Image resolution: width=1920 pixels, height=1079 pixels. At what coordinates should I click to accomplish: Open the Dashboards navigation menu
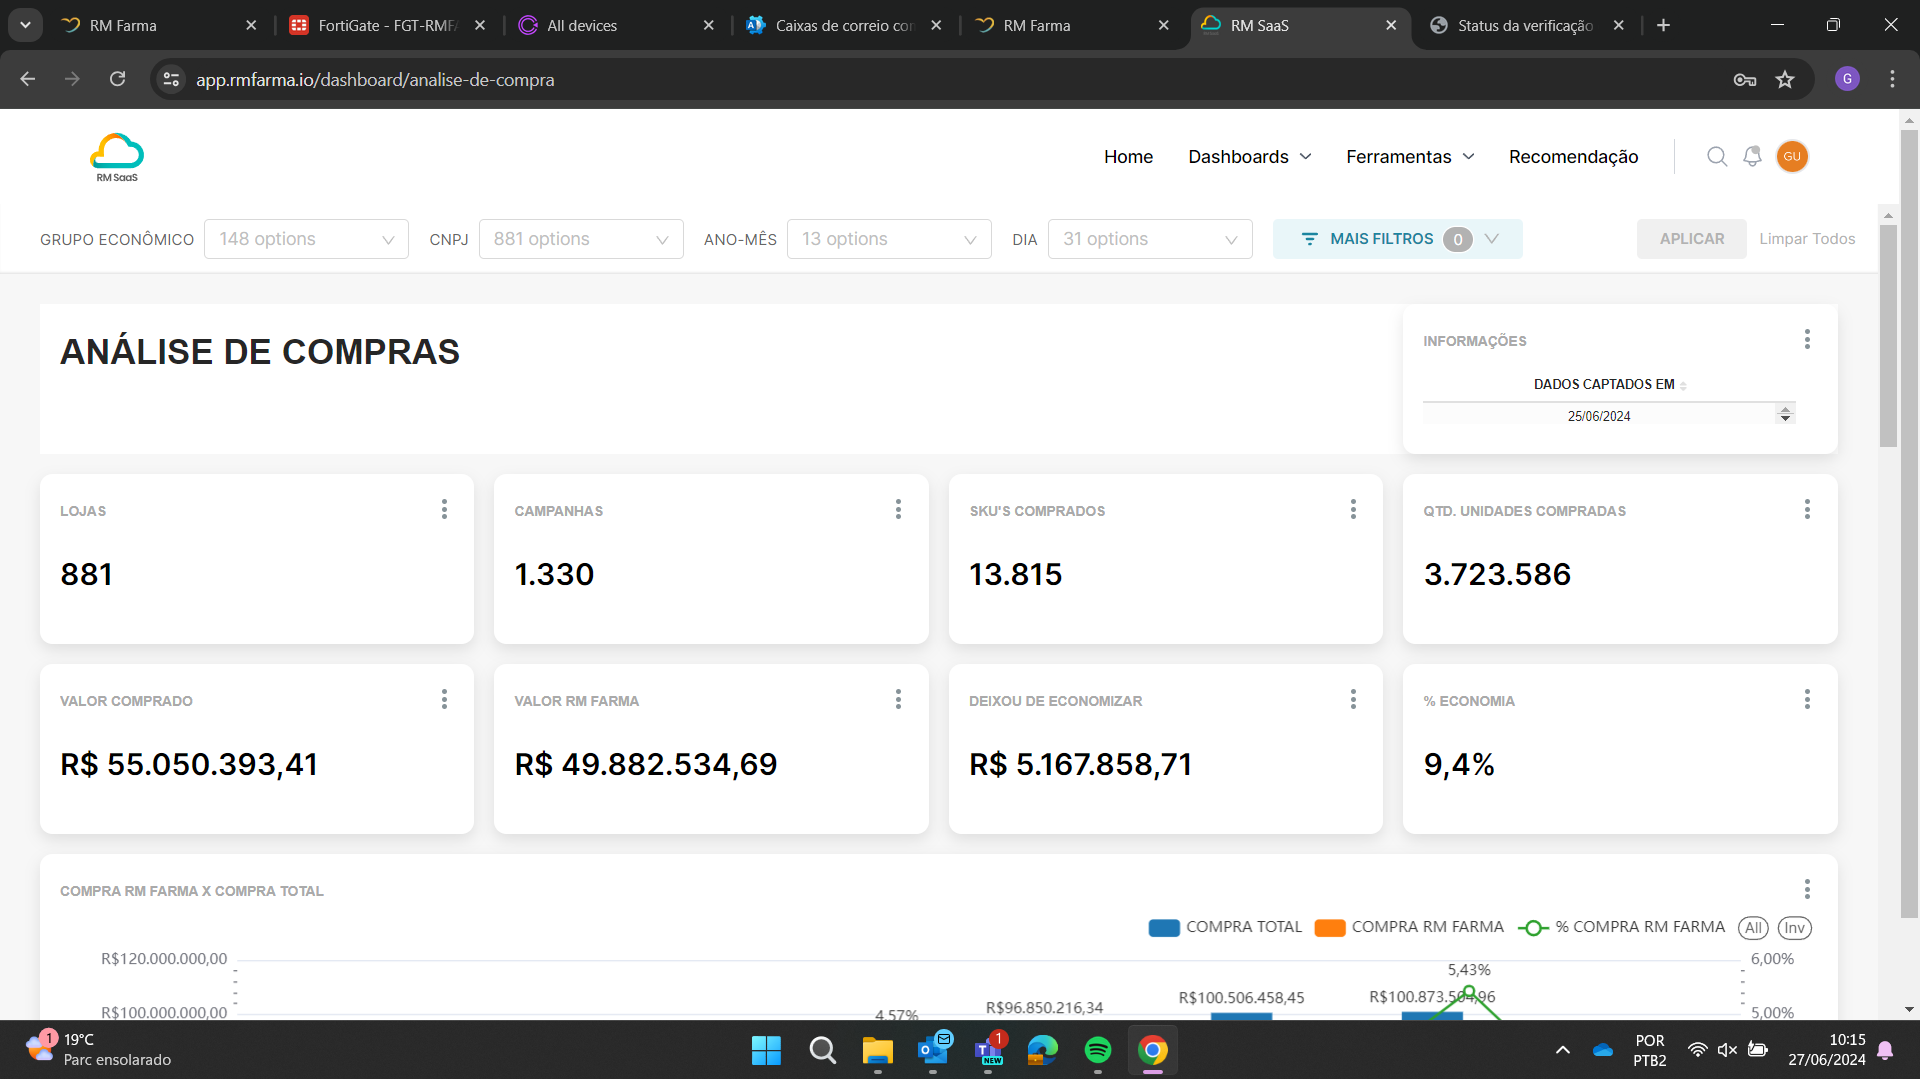1249,157
